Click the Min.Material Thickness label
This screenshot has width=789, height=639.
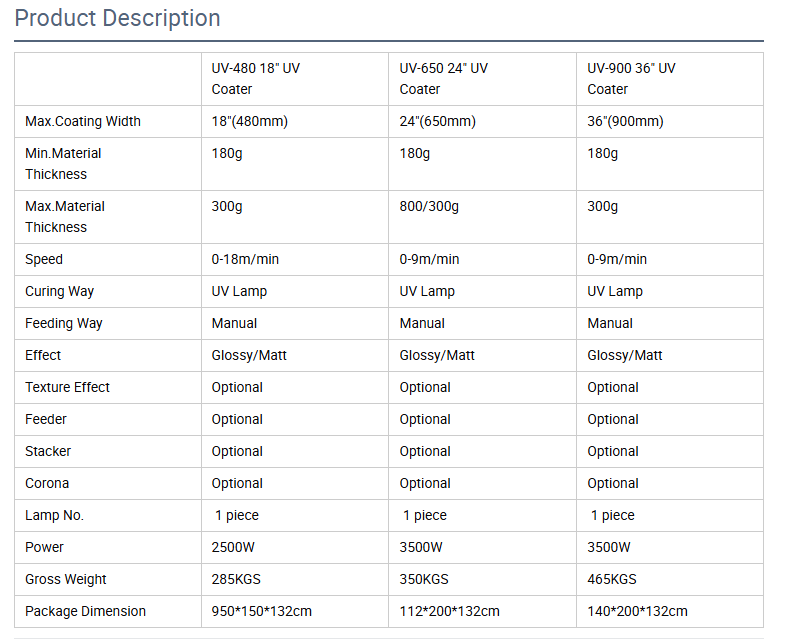click(63, 164)
